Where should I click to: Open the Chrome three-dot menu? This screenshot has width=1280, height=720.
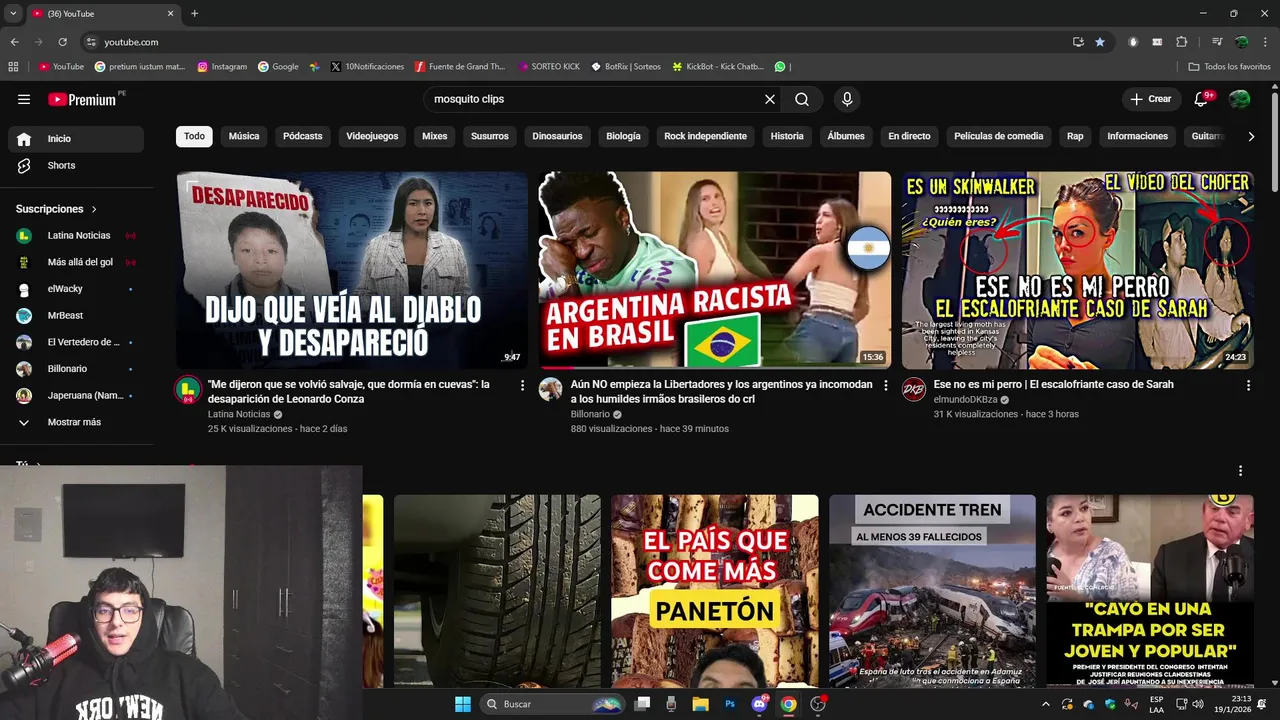(x=1265, y=42)
